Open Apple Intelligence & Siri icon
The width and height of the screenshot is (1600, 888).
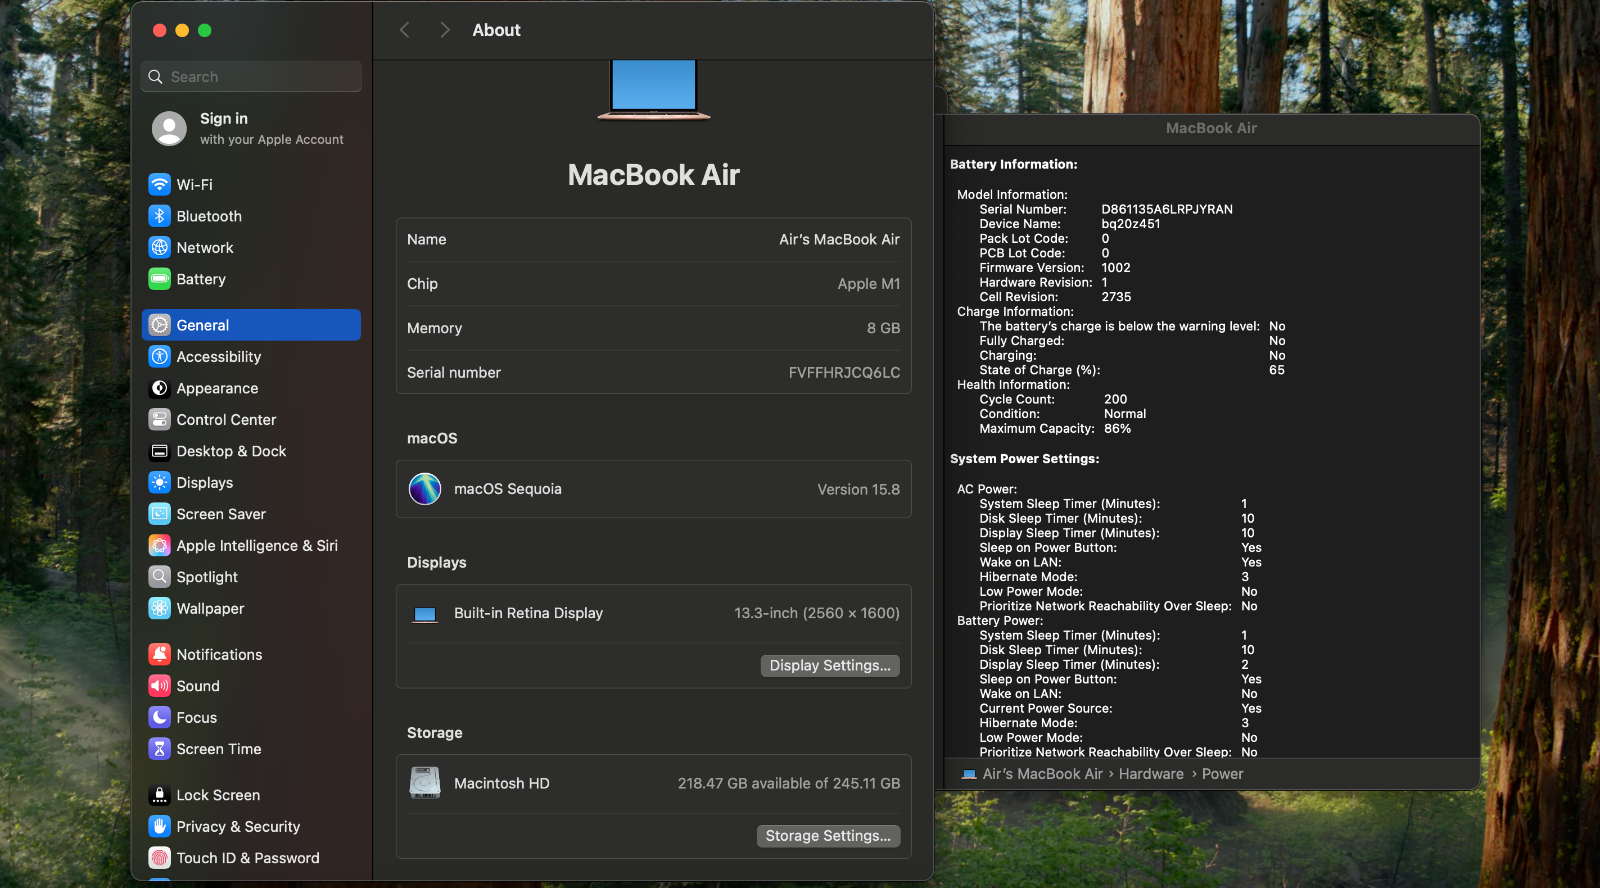pyautogui.click(x=160, y=545)
